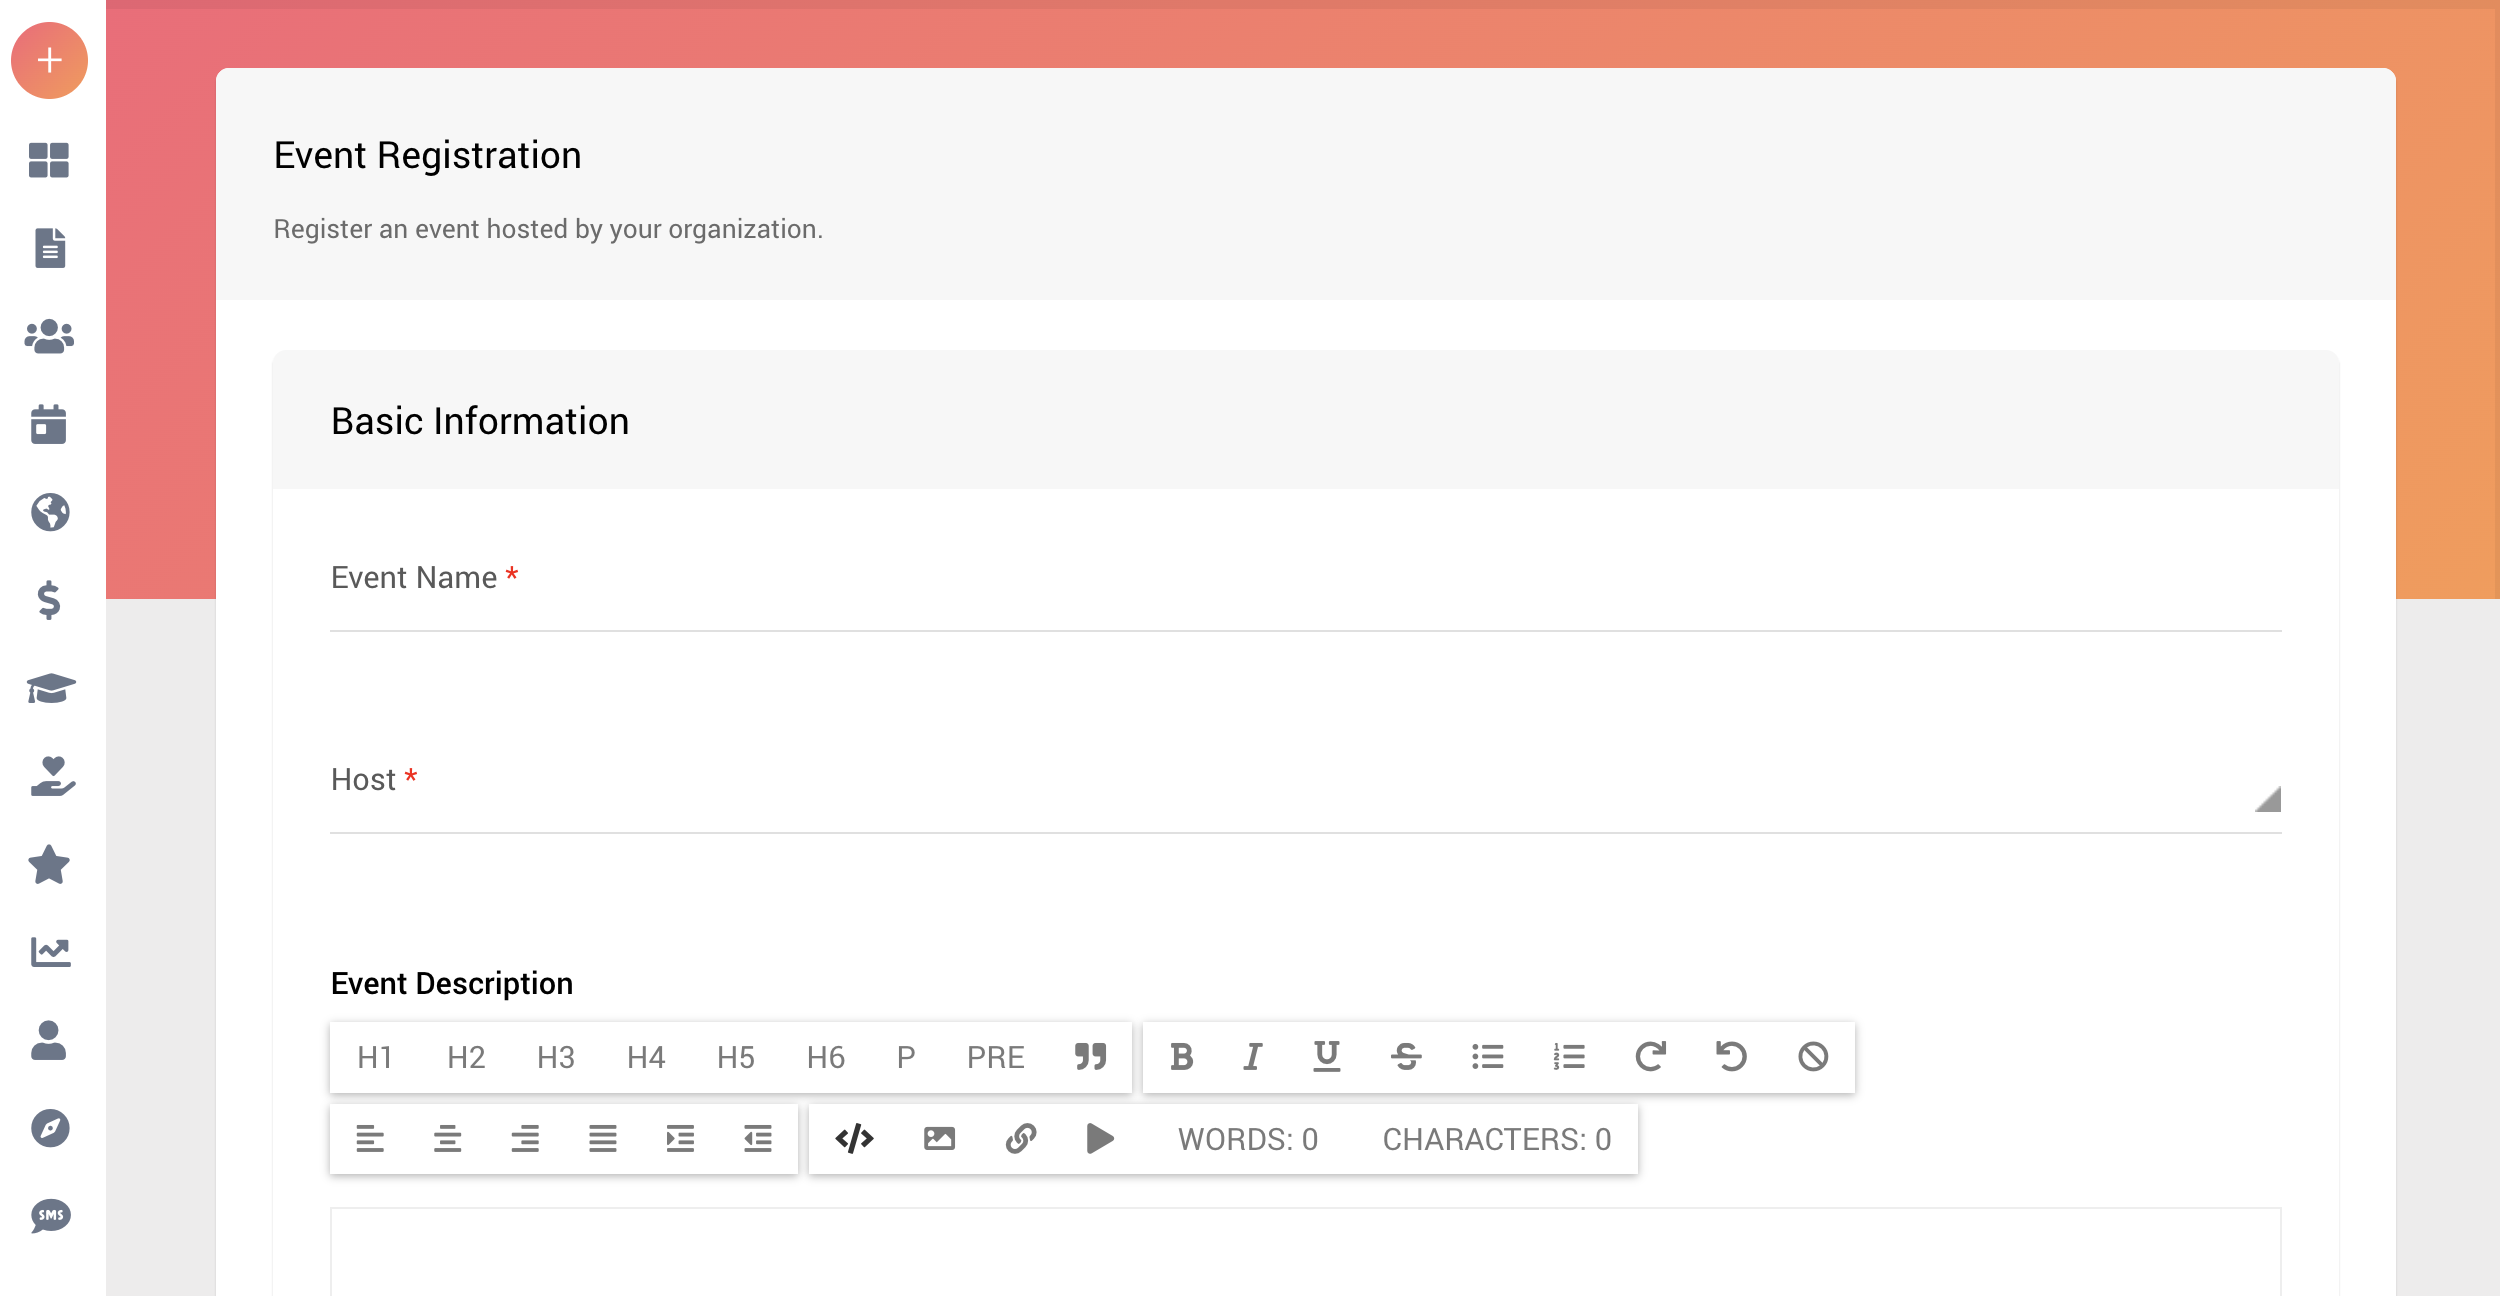Open the star icon in sidebar
Viewport: 2500px width, 1296px height.
point(49,864)
